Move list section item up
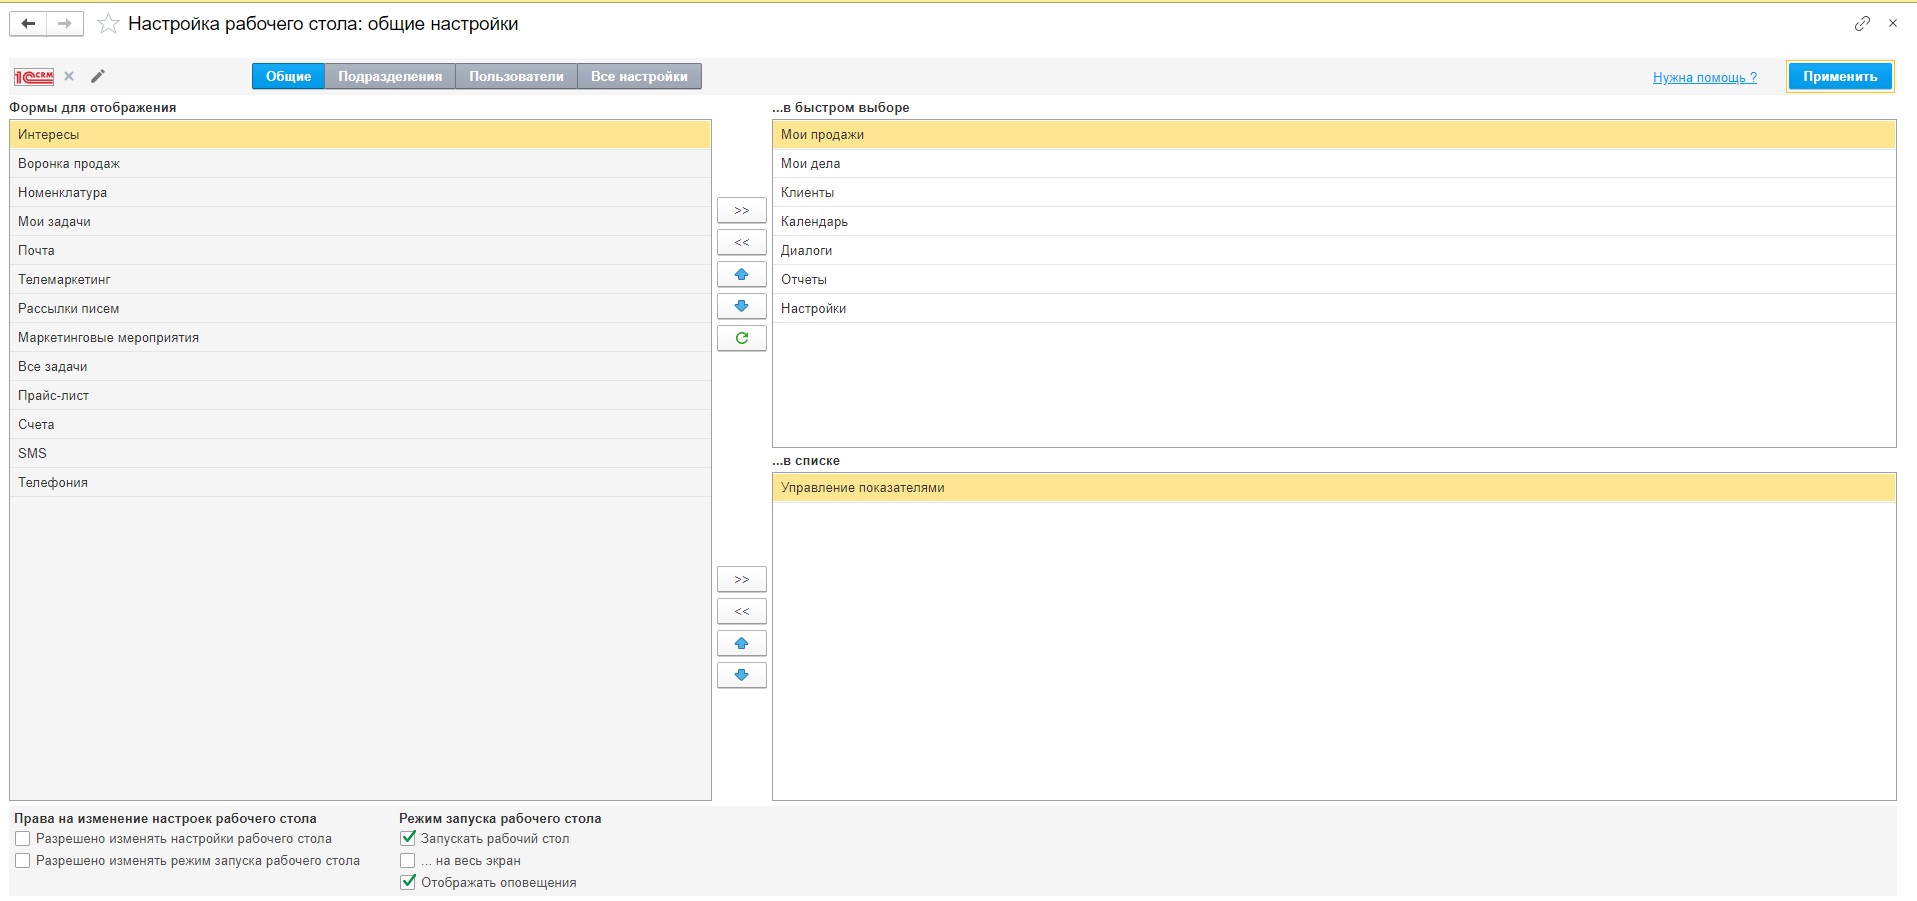The image size is (1917, 901). click(x=741, y=643)
